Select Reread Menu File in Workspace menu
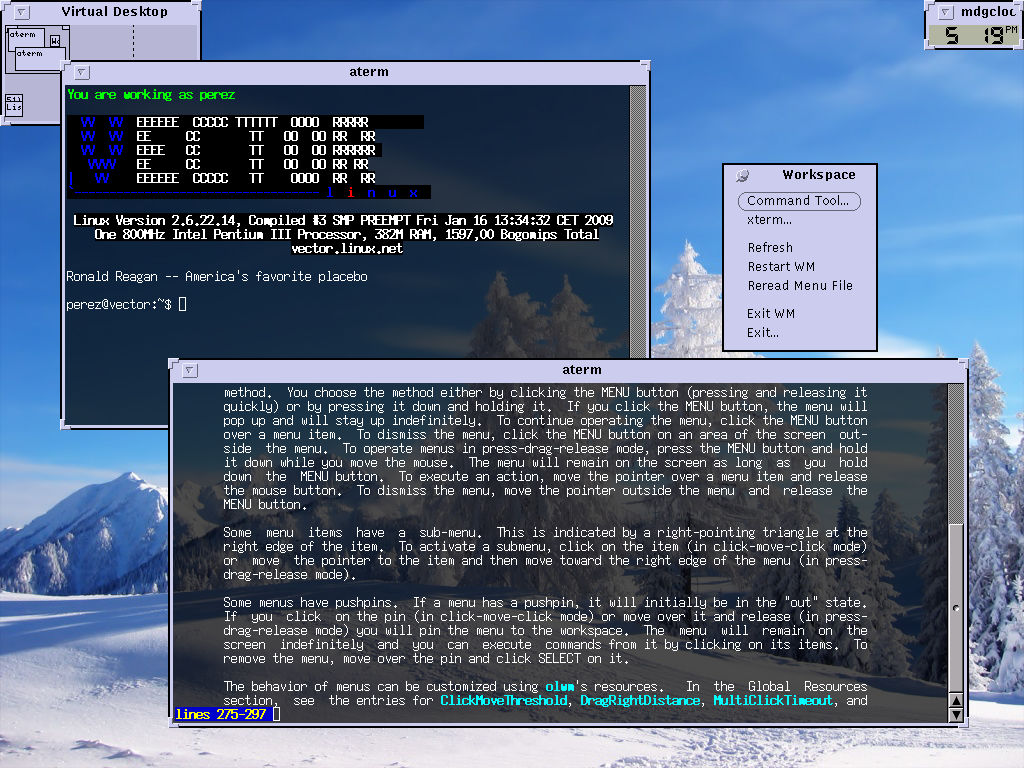The image size is (1024, 768). pyautogui.click(x=800, y=285)
